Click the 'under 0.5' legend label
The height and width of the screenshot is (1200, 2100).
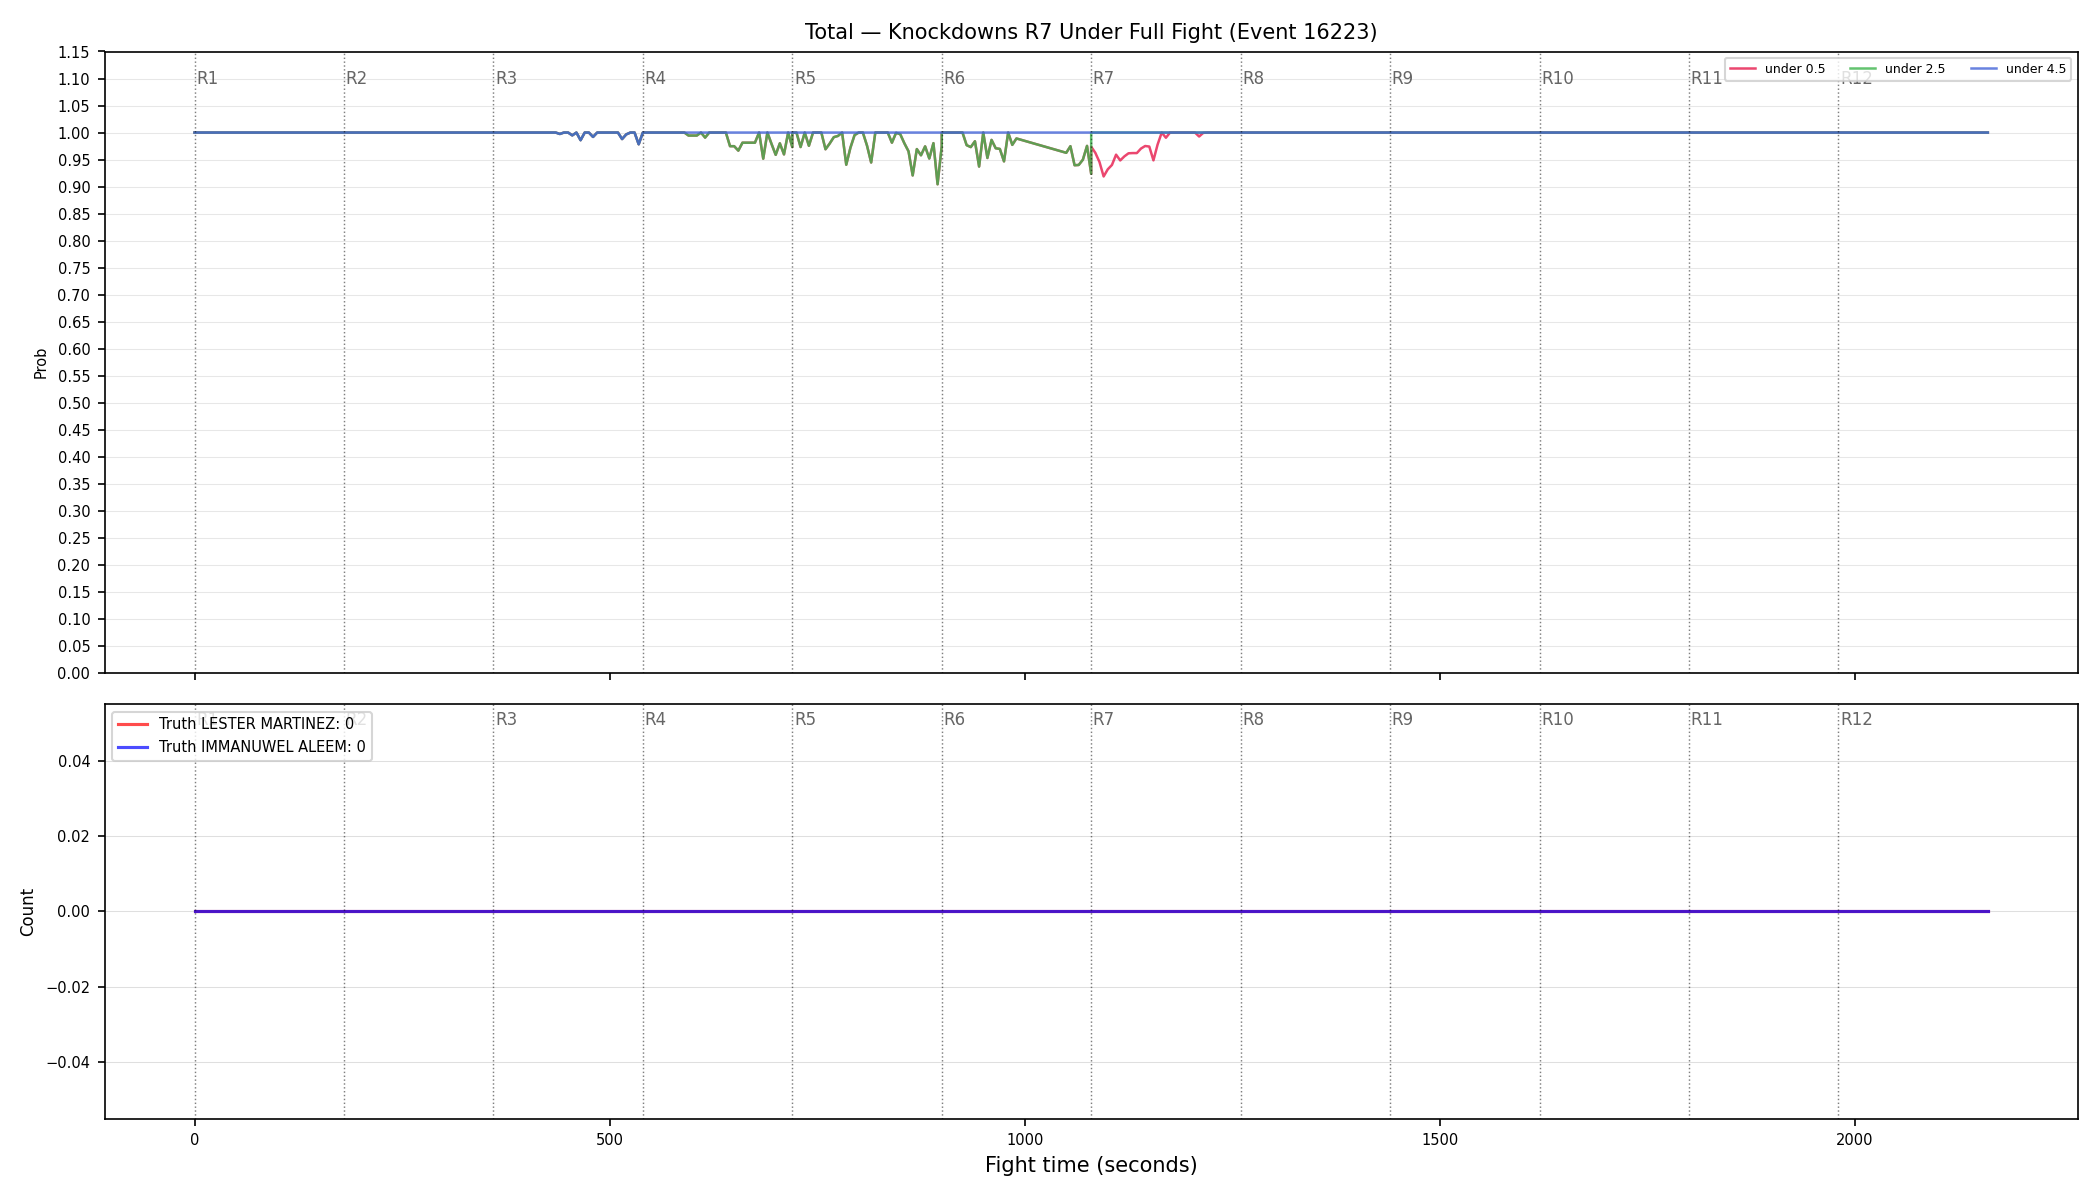1795,69
